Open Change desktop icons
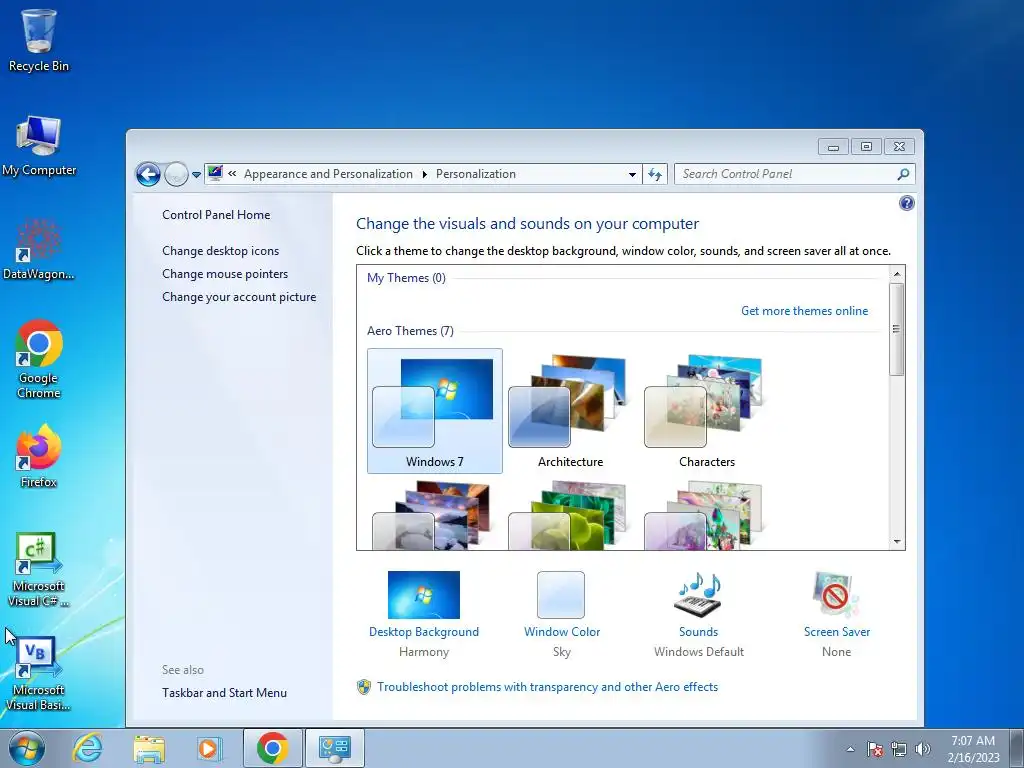 point(221,251)
